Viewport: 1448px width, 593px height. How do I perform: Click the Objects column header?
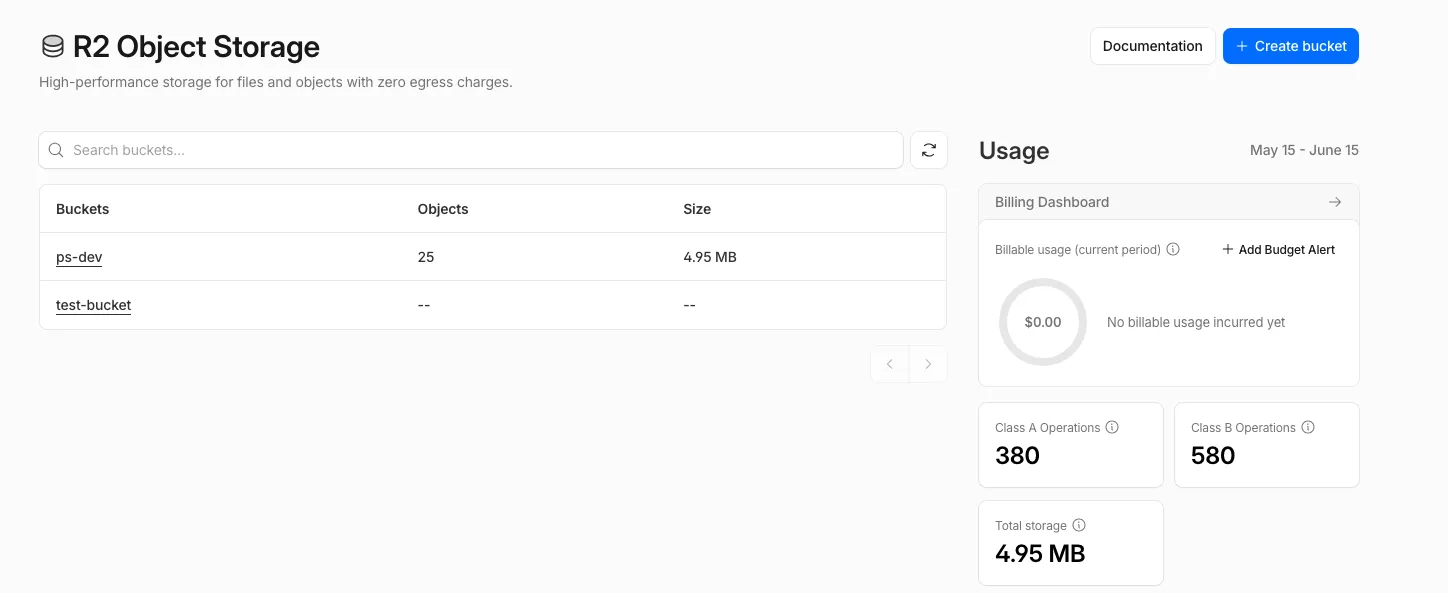[x=443, y=209]
